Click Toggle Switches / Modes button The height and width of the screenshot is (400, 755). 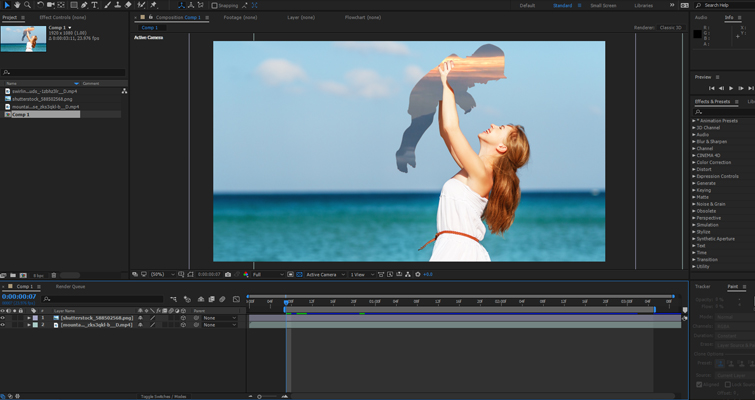pyautogui.click(x=163, y=397)
